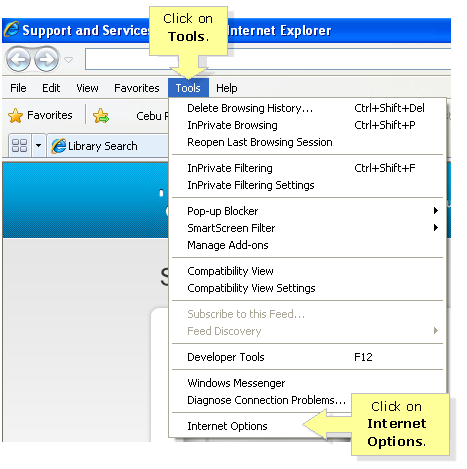Click the Tools menu
Screen dimensions: 467x469
188,88
